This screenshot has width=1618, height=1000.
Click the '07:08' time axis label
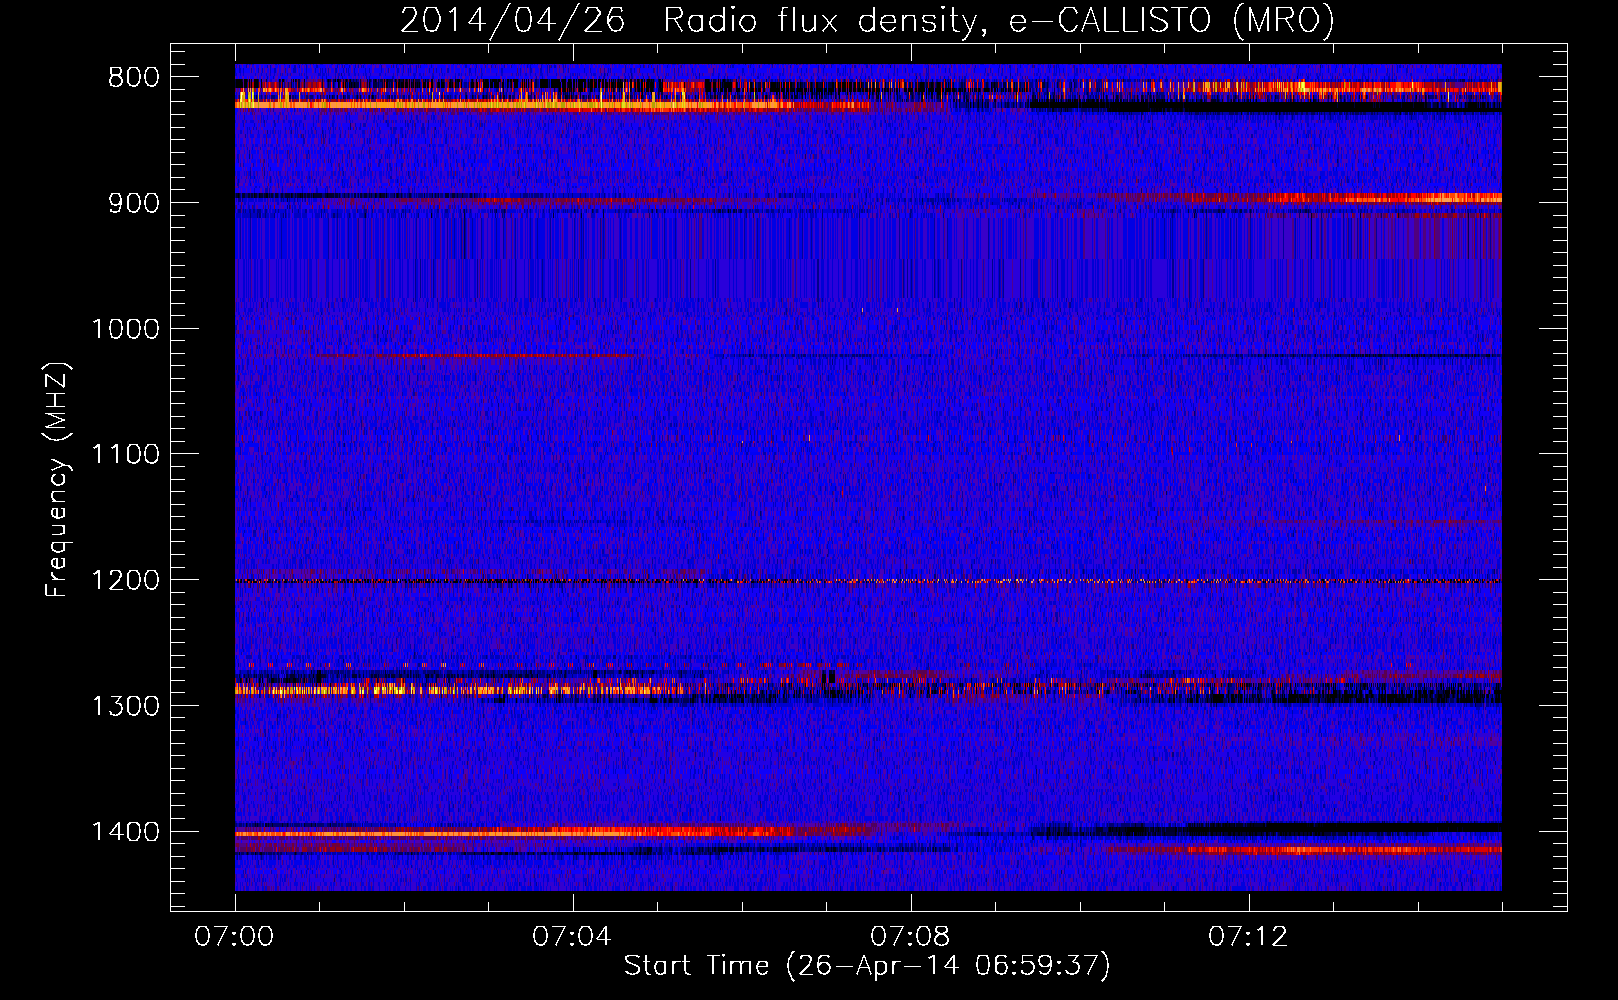tap(910, 937)
